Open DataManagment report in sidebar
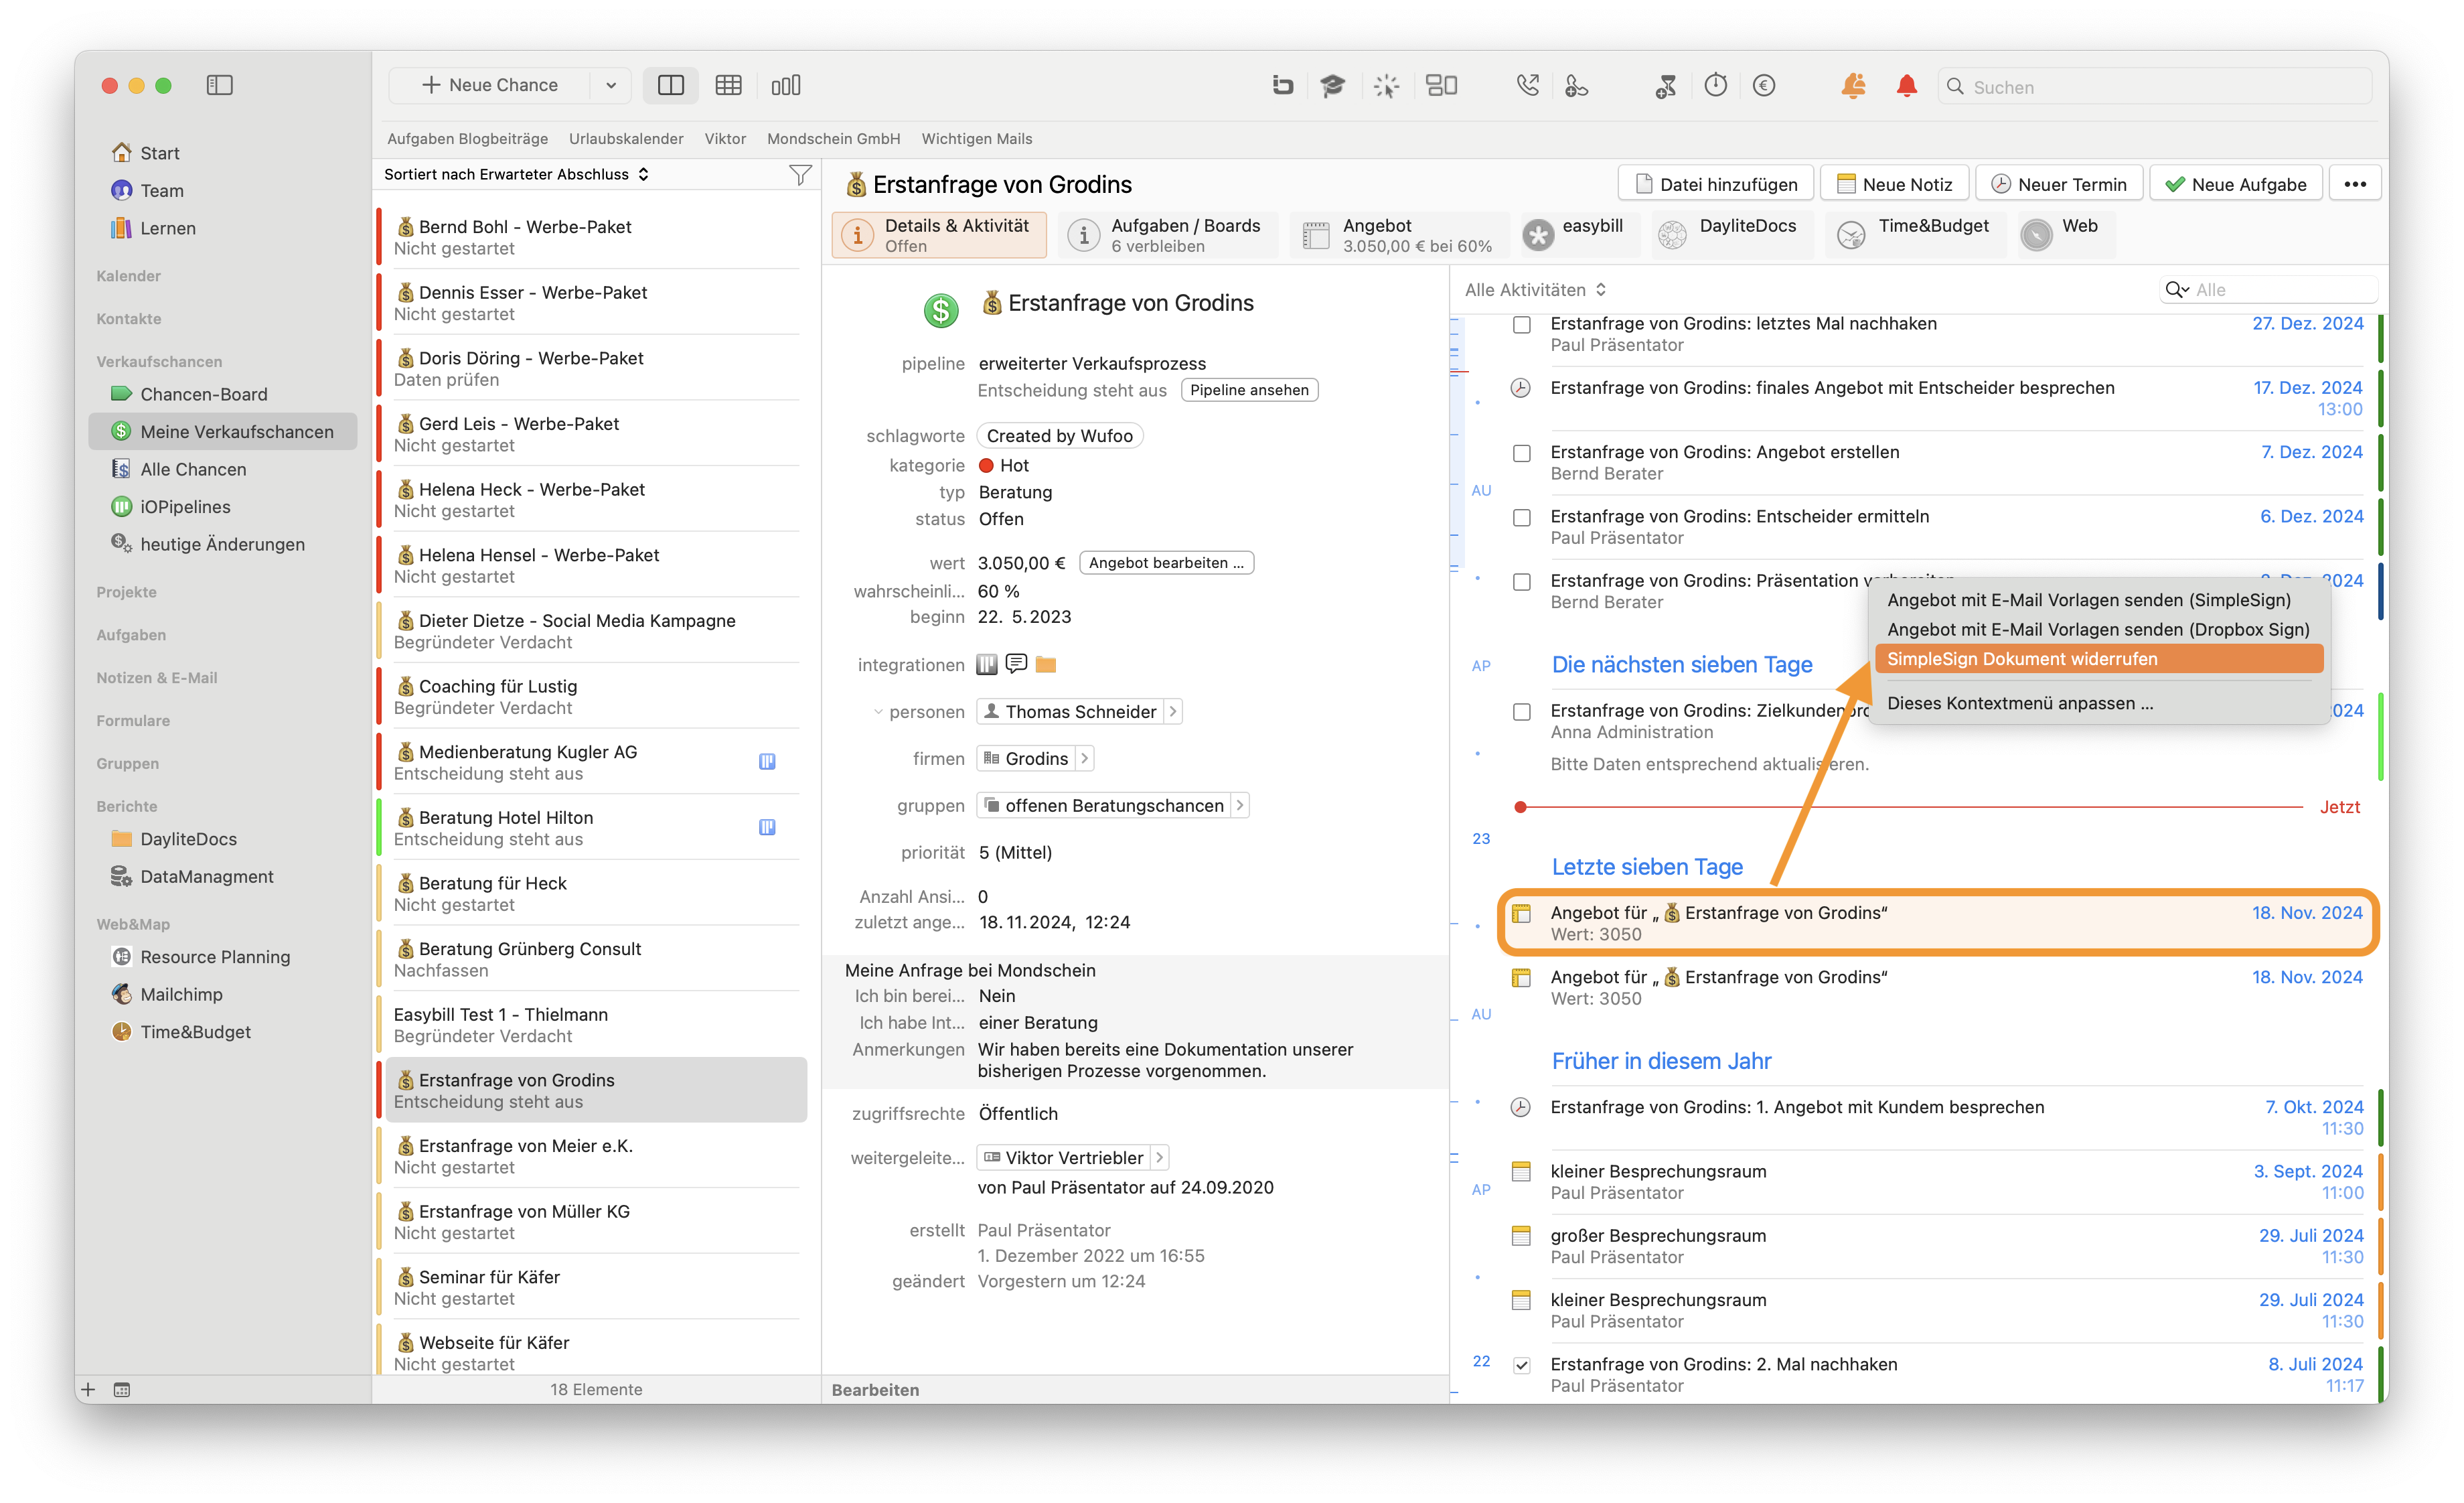2464x1503 pixels. 206,877
